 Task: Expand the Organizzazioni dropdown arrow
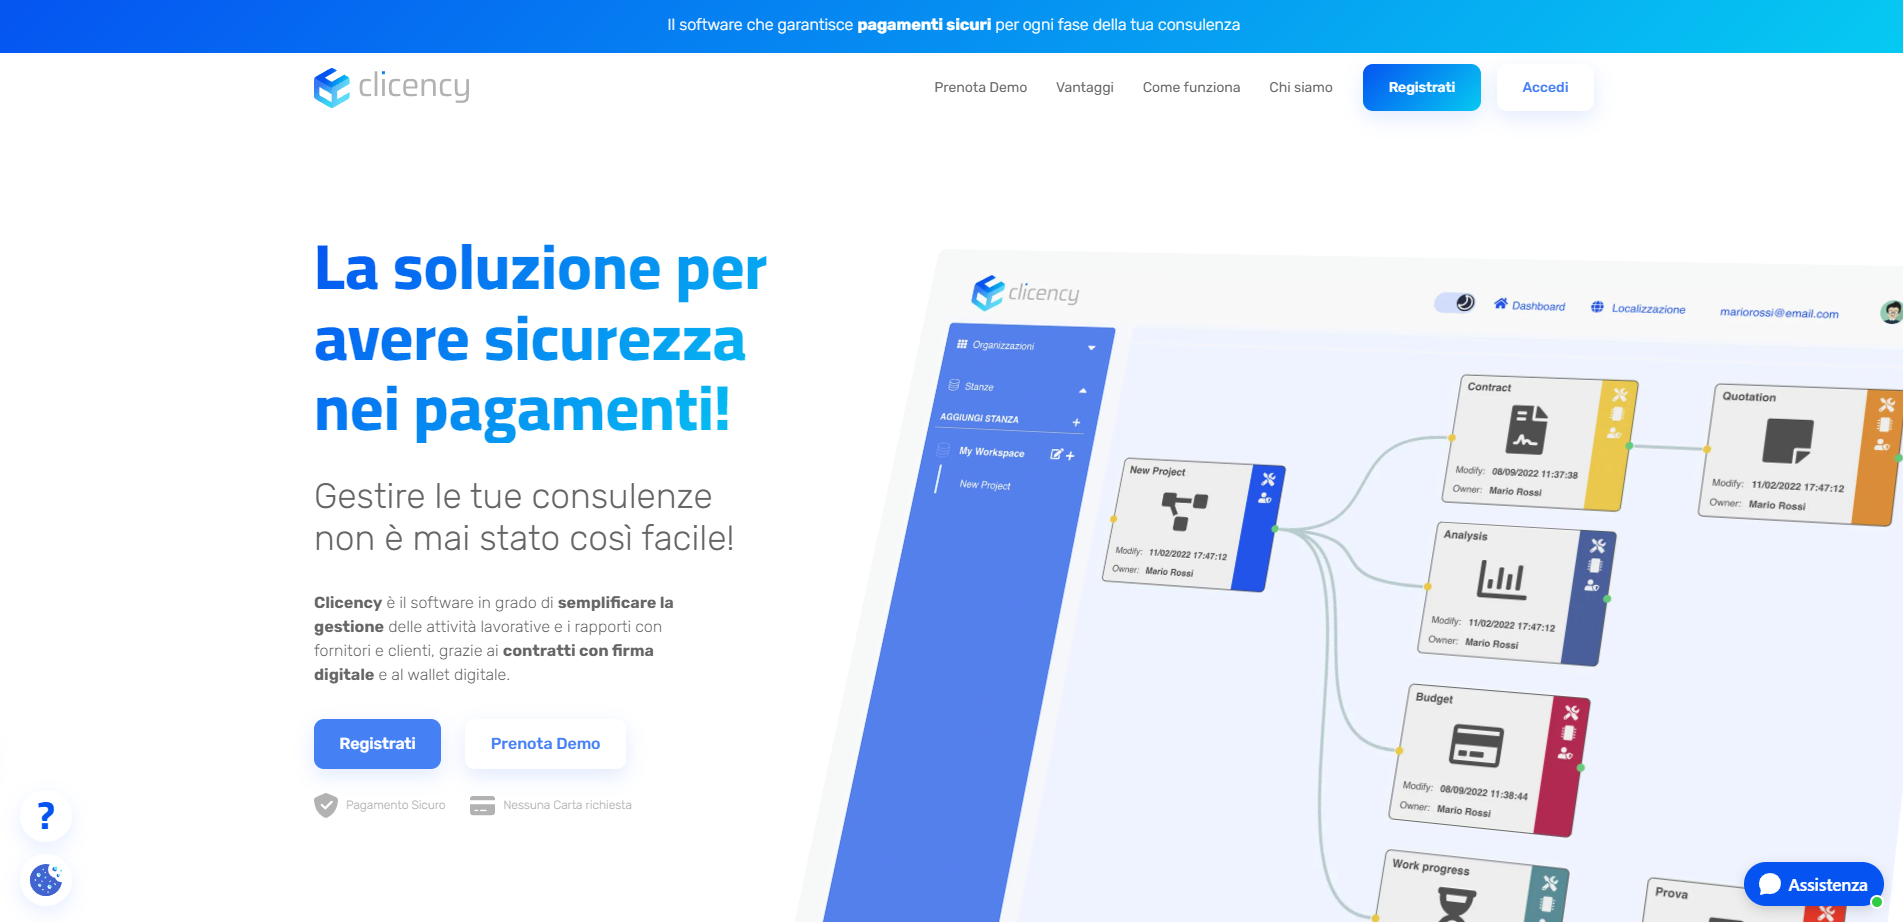(1091, 348)
